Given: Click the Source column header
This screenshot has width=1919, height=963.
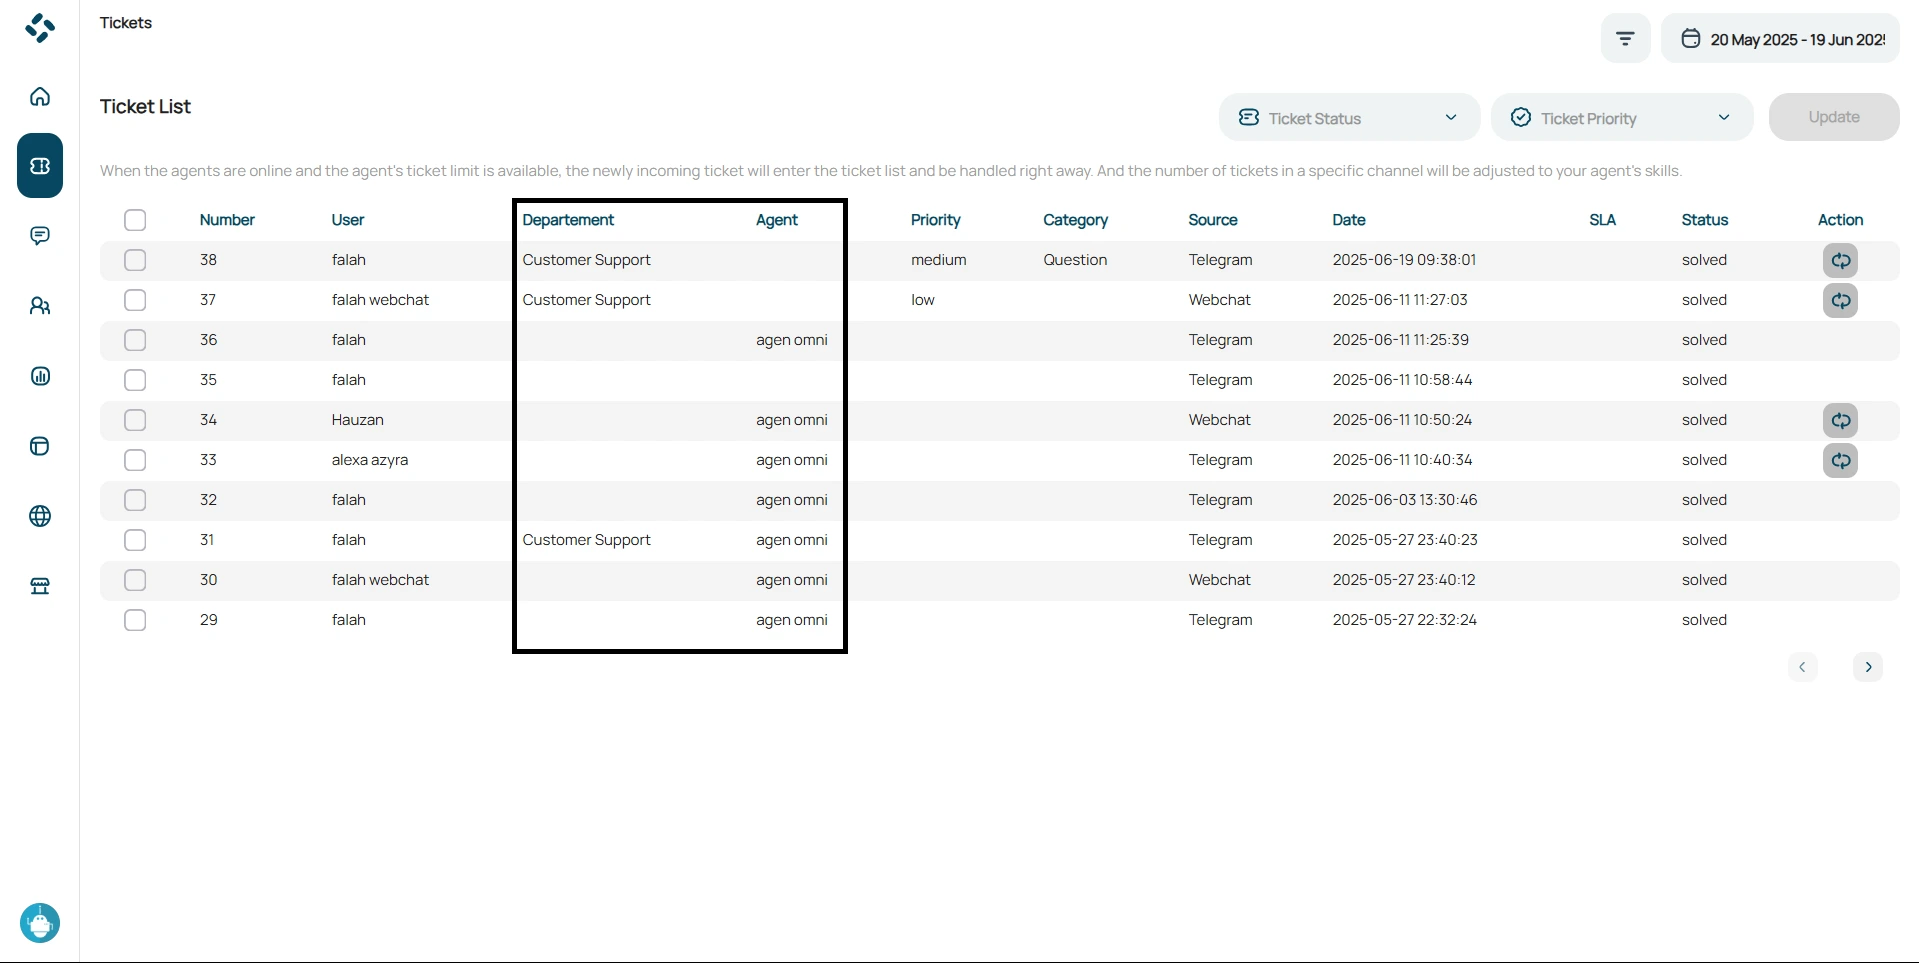Looking at the screenshot, I should tap(1213, 220).
